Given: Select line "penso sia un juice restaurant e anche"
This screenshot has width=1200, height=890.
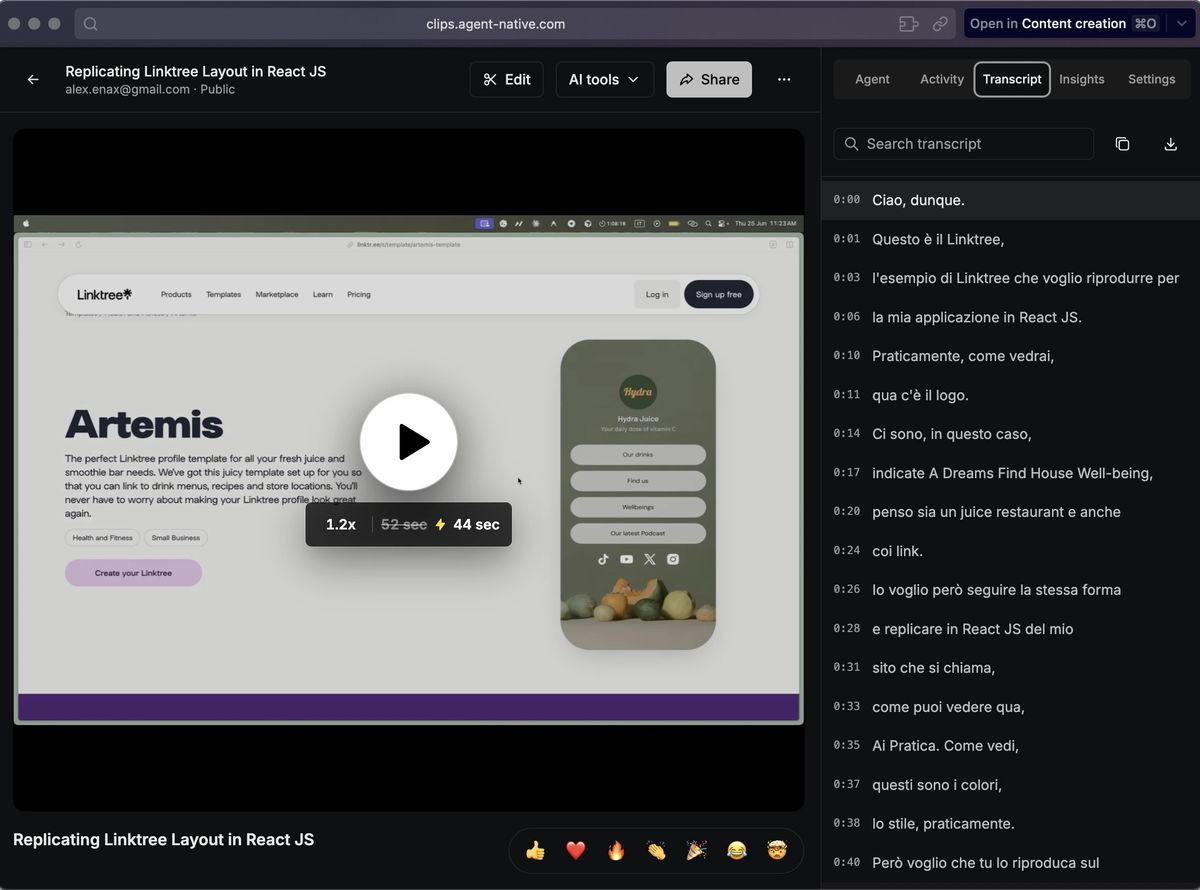Looking at the screenshot, I should pyautogui.click(x=1010, y=512).
